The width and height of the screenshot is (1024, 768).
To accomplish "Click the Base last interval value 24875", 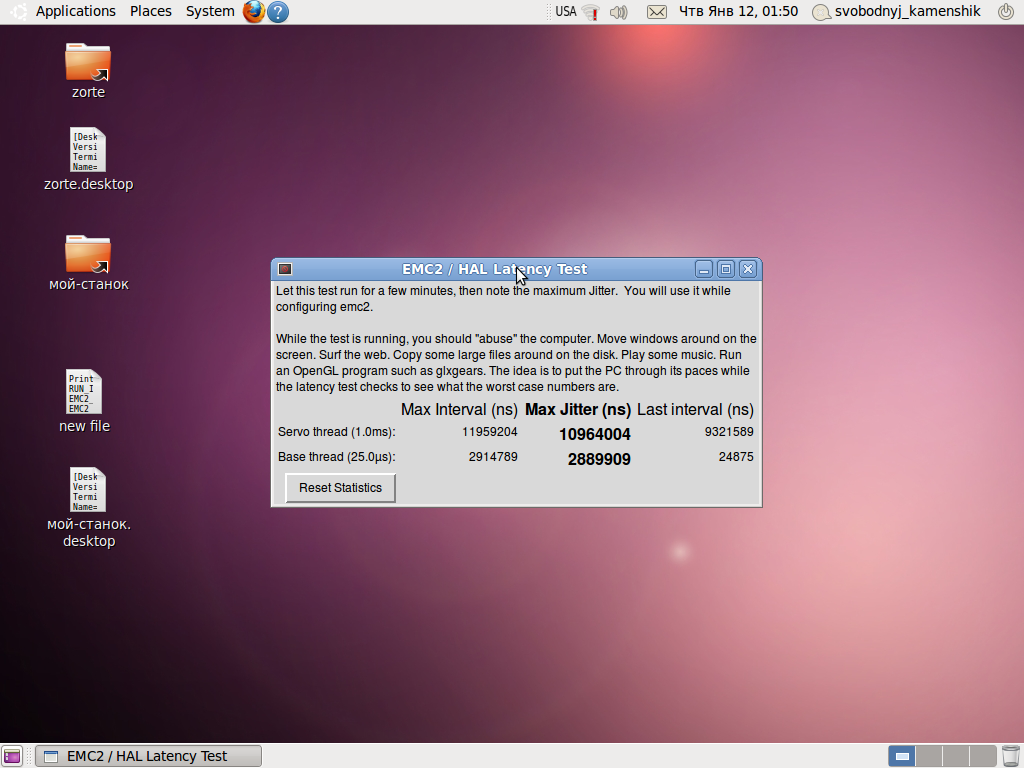I will click(736, 456).
